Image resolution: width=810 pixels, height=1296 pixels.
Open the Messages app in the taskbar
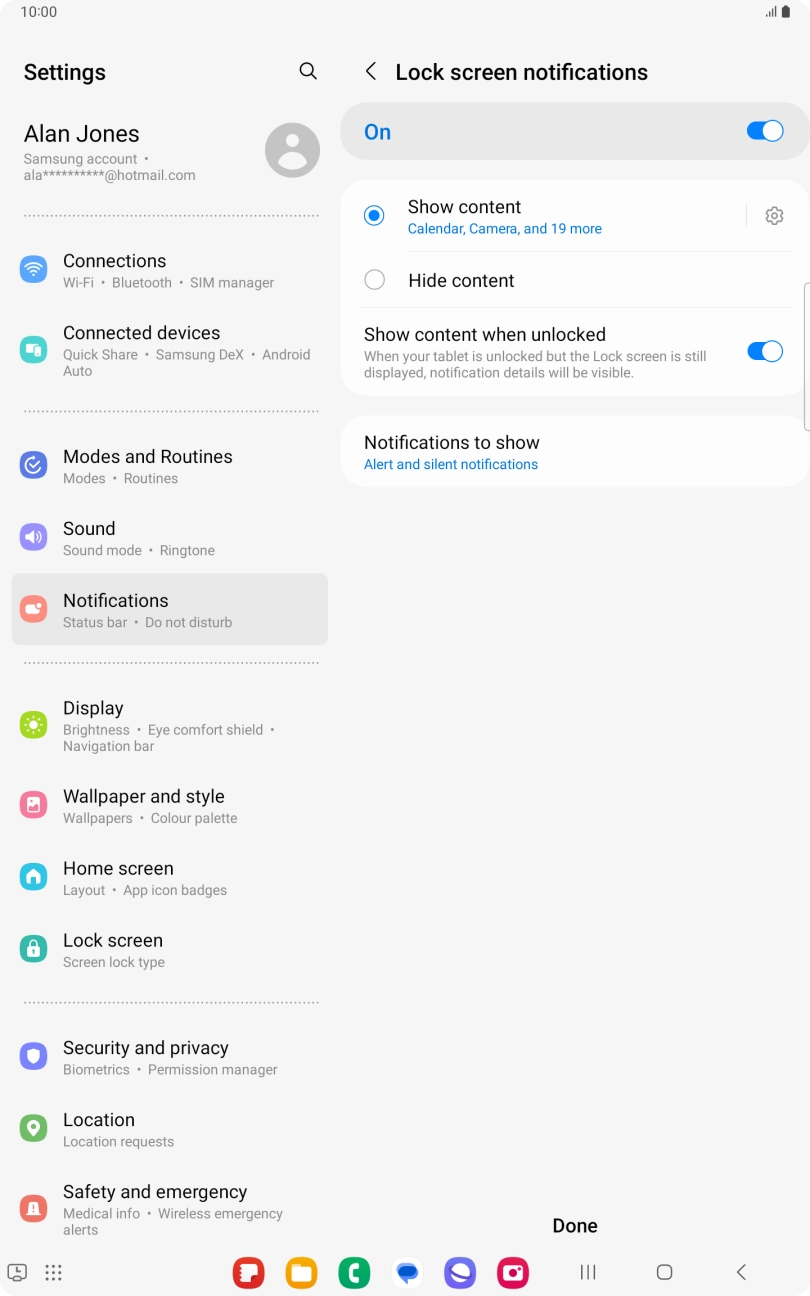click(x=407, y=1272)
